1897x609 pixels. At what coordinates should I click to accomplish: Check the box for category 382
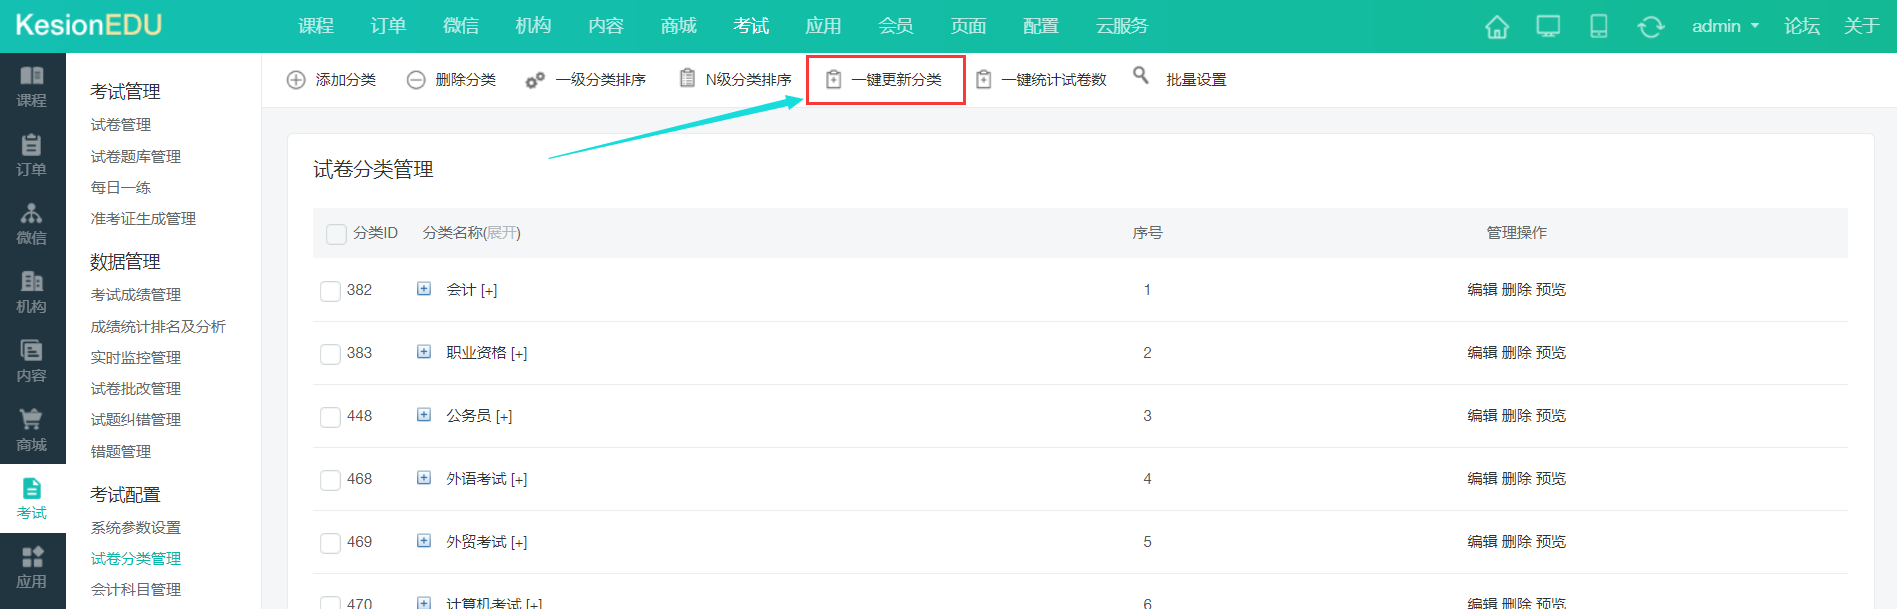click(x=330, y=291)
